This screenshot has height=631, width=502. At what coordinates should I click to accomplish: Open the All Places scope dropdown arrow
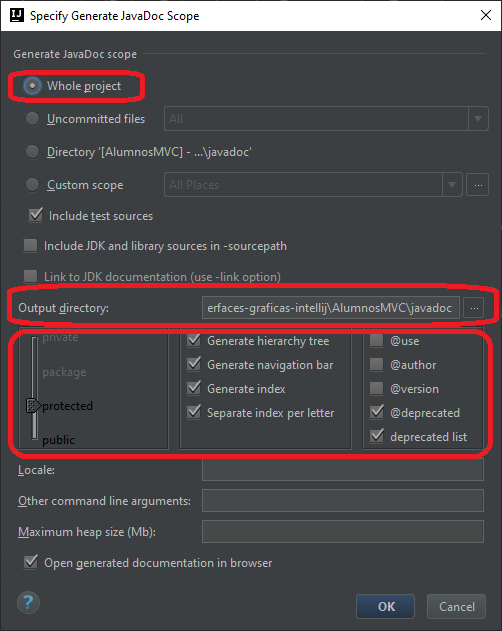(452, 185)
